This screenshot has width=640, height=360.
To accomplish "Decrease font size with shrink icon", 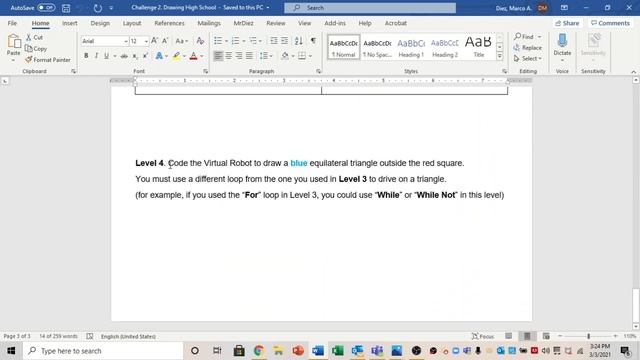I will coord(165,41).
